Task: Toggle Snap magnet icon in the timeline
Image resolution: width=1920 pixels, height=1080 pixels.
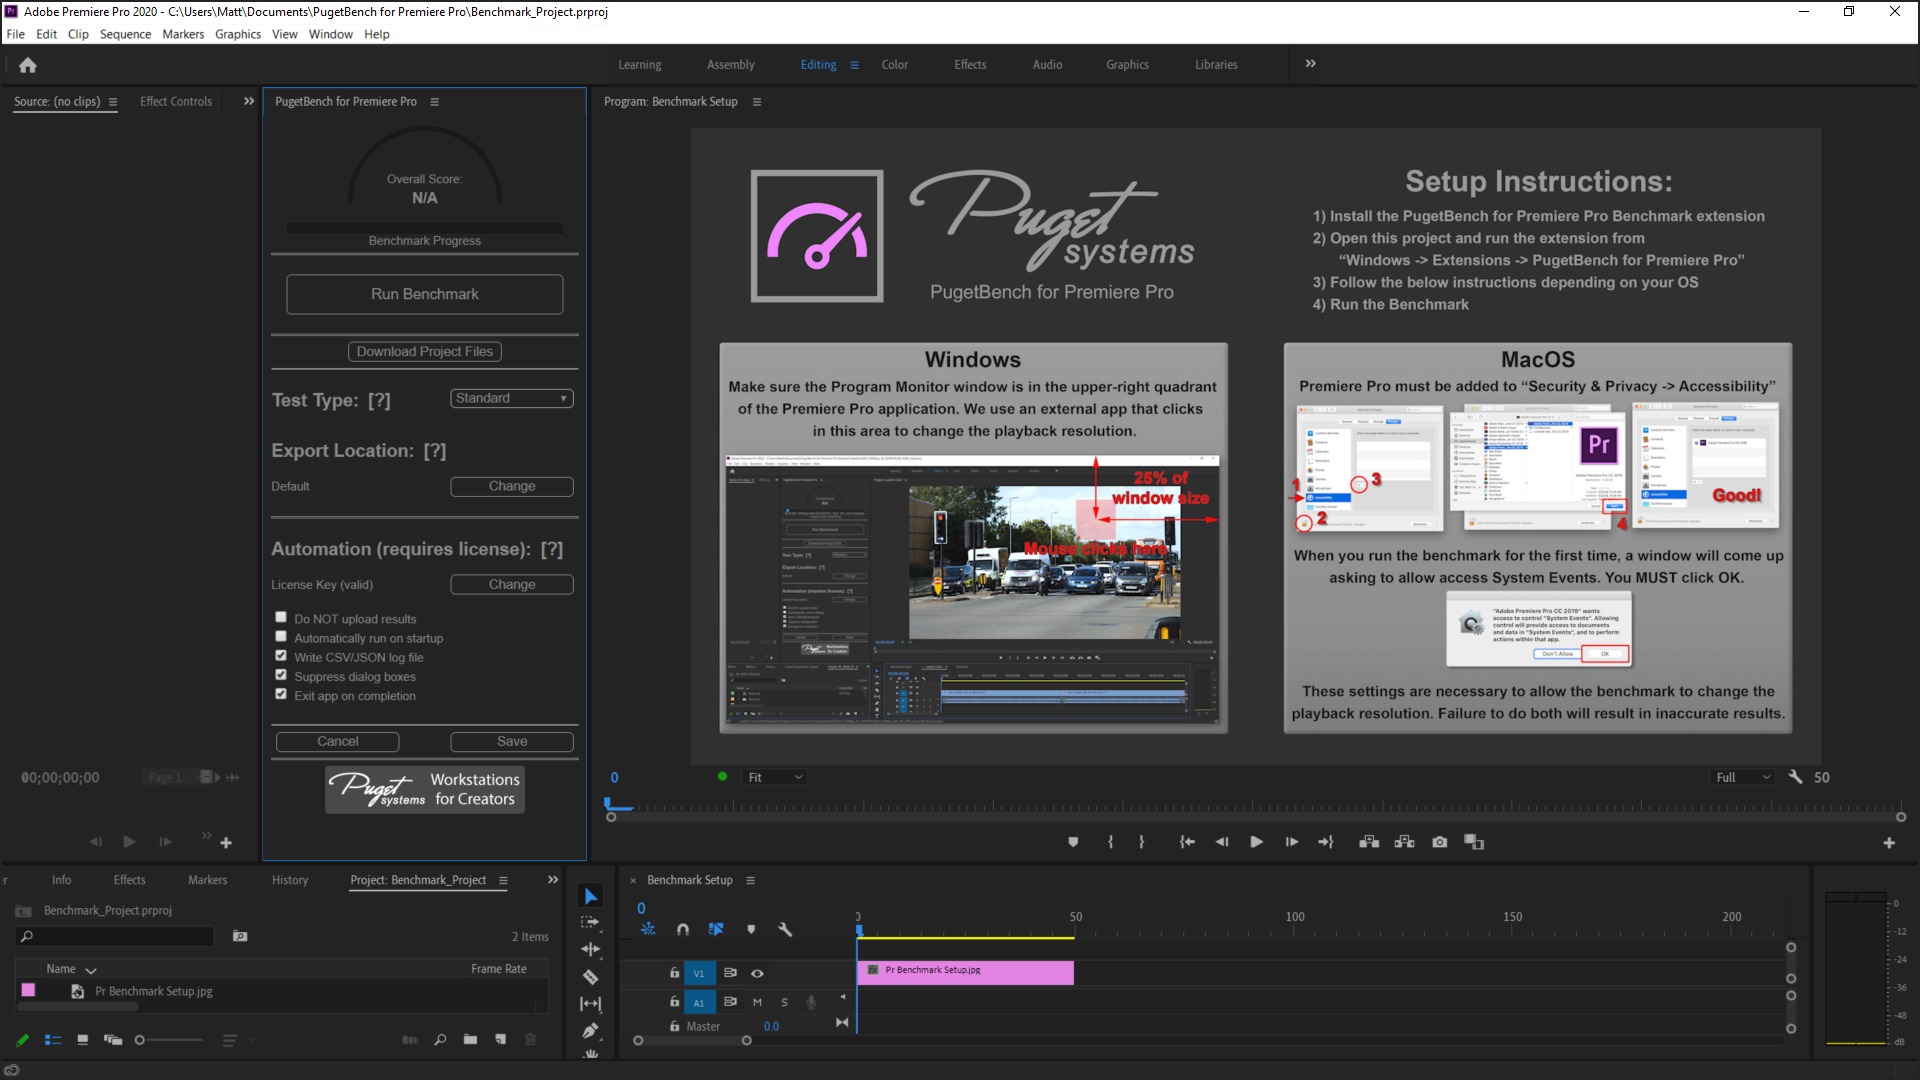Action: (x=682, y=929)
